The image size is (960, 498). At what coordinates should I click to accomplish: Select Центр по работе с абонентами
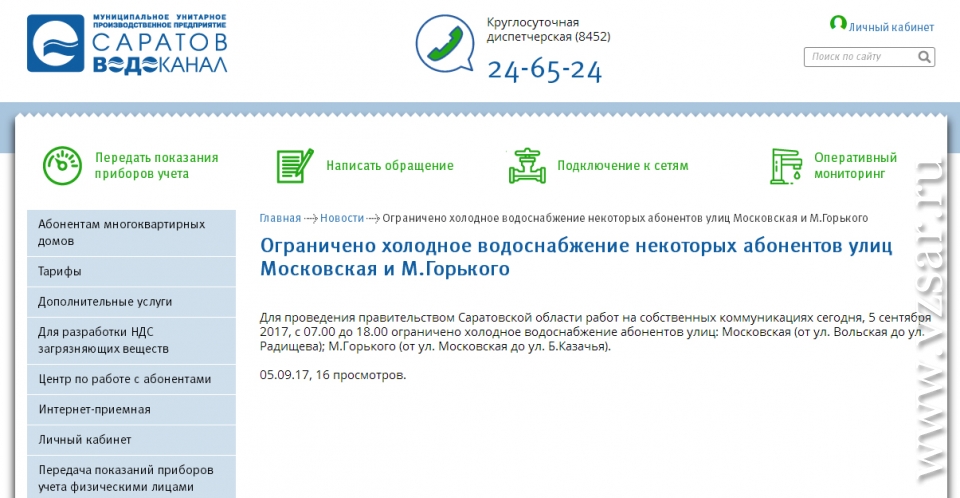[x=131, y=379]
